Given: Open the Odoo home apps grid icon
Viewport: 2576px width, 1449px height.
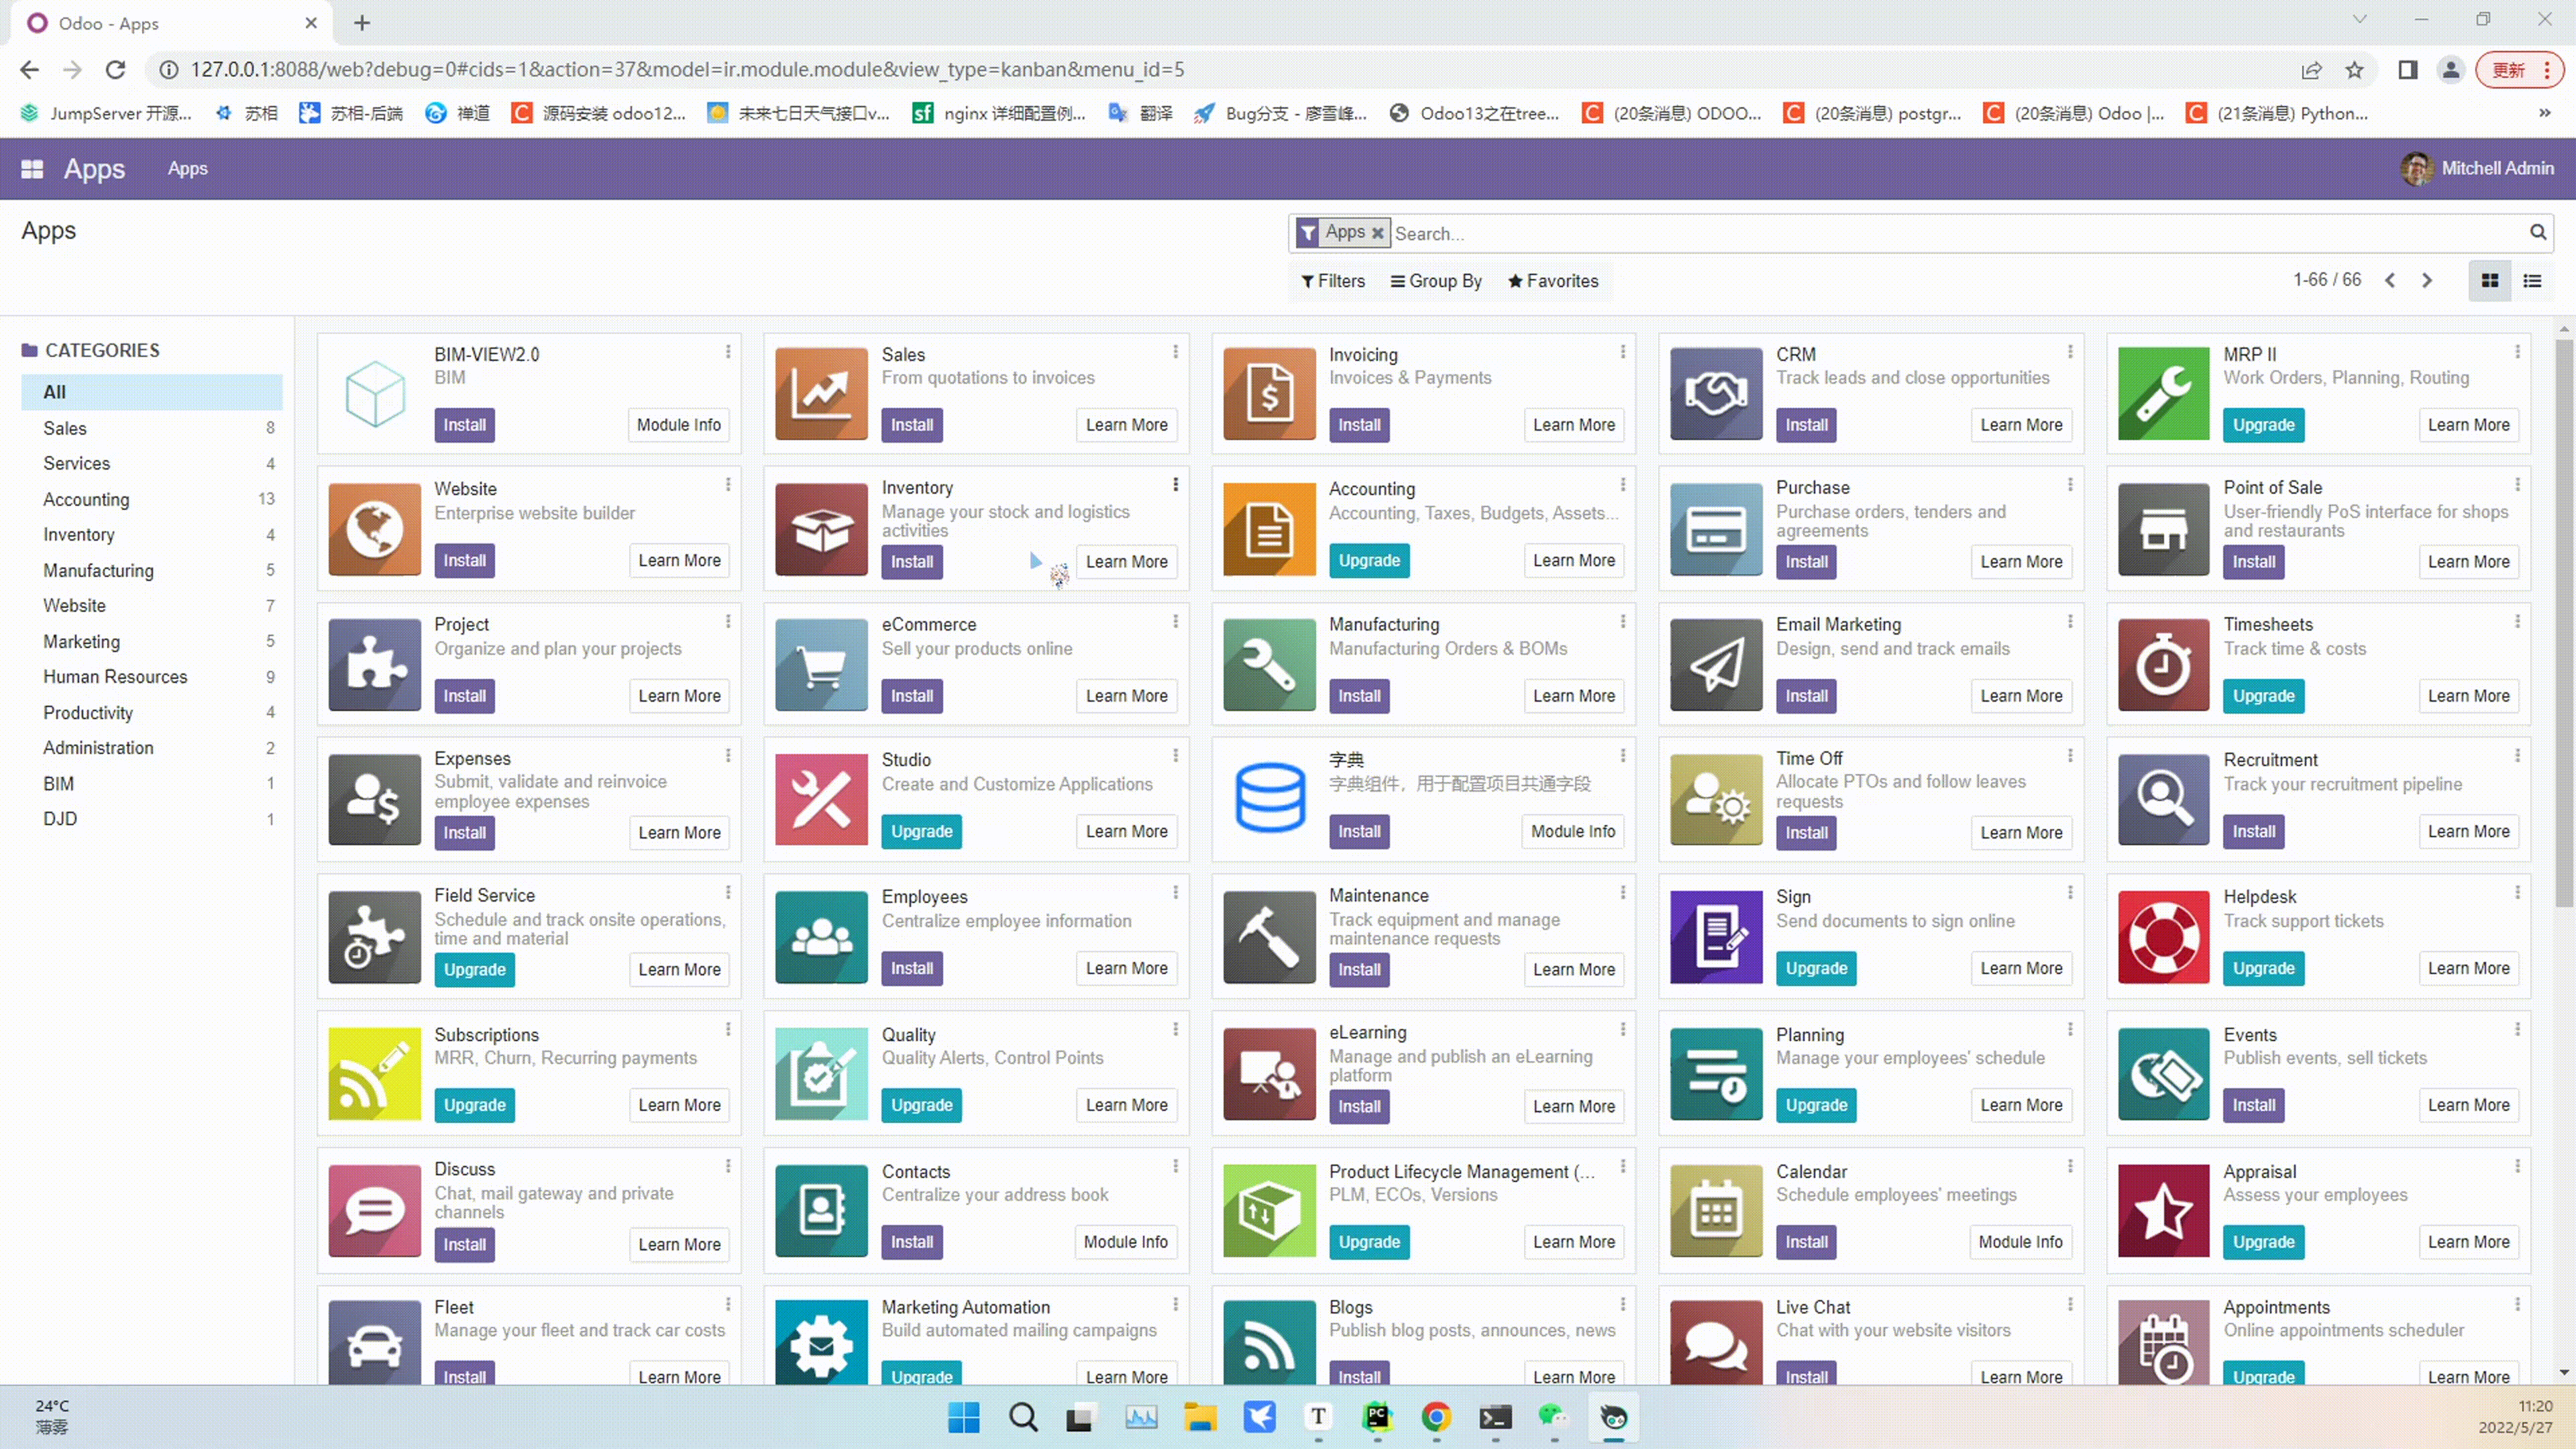Looking at the screenshot, I should tap(32, 169).
